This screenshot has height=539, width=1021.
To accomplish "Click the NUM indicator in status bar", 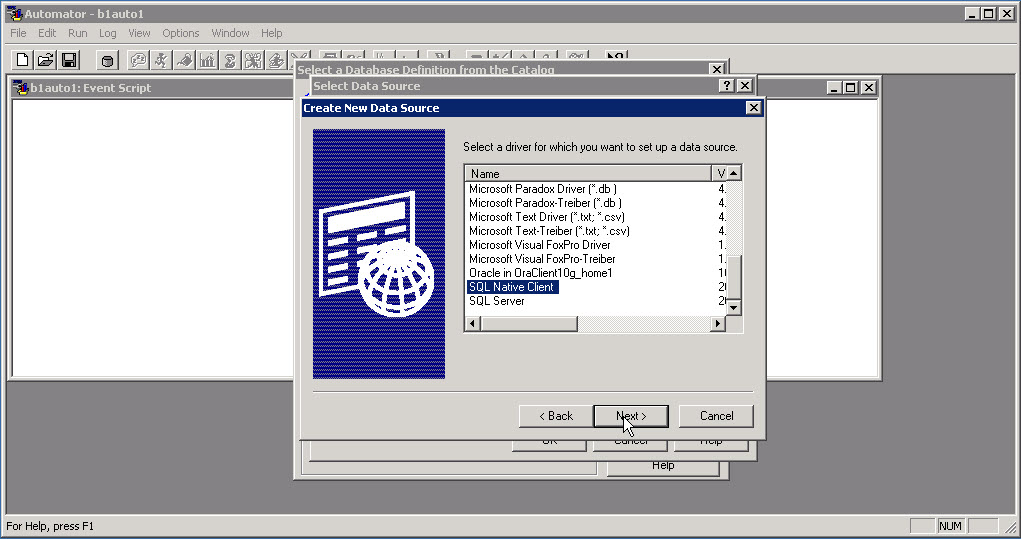I will 950,526.
